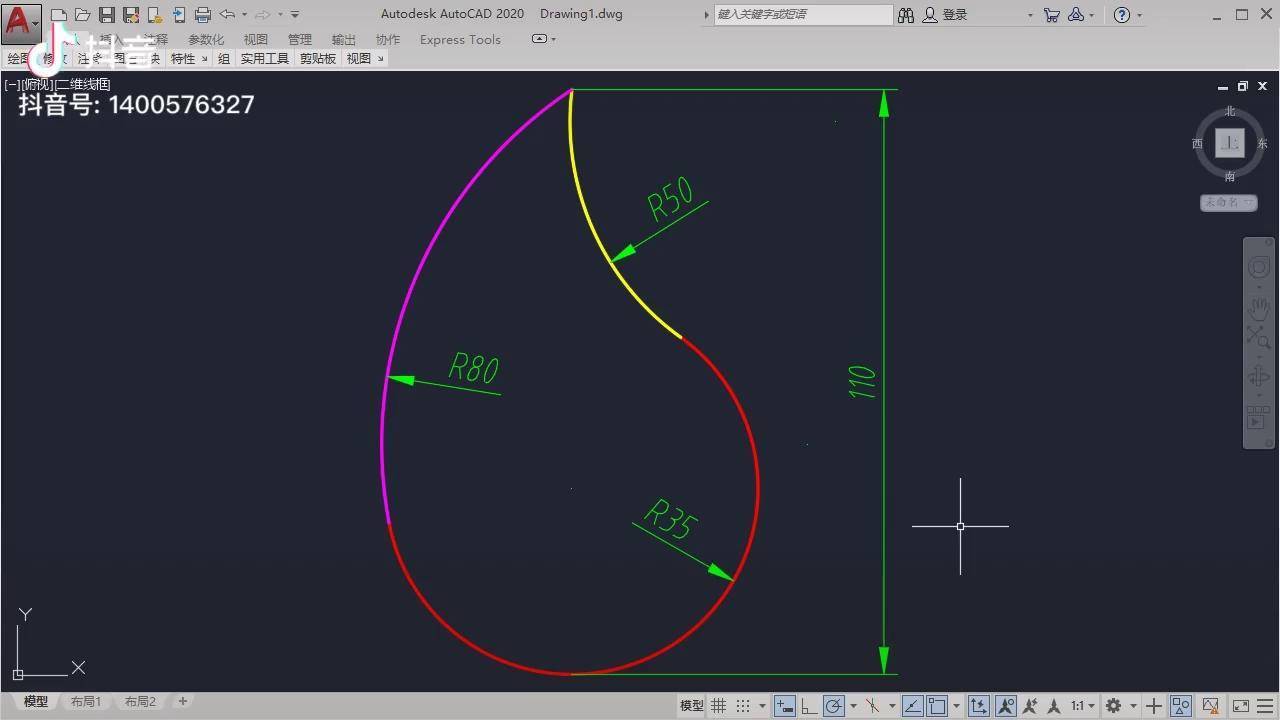The width and height of the screenshot is (1280, 720).
Task: Click the graphics performance icon in status bar
Action: 1211,706
